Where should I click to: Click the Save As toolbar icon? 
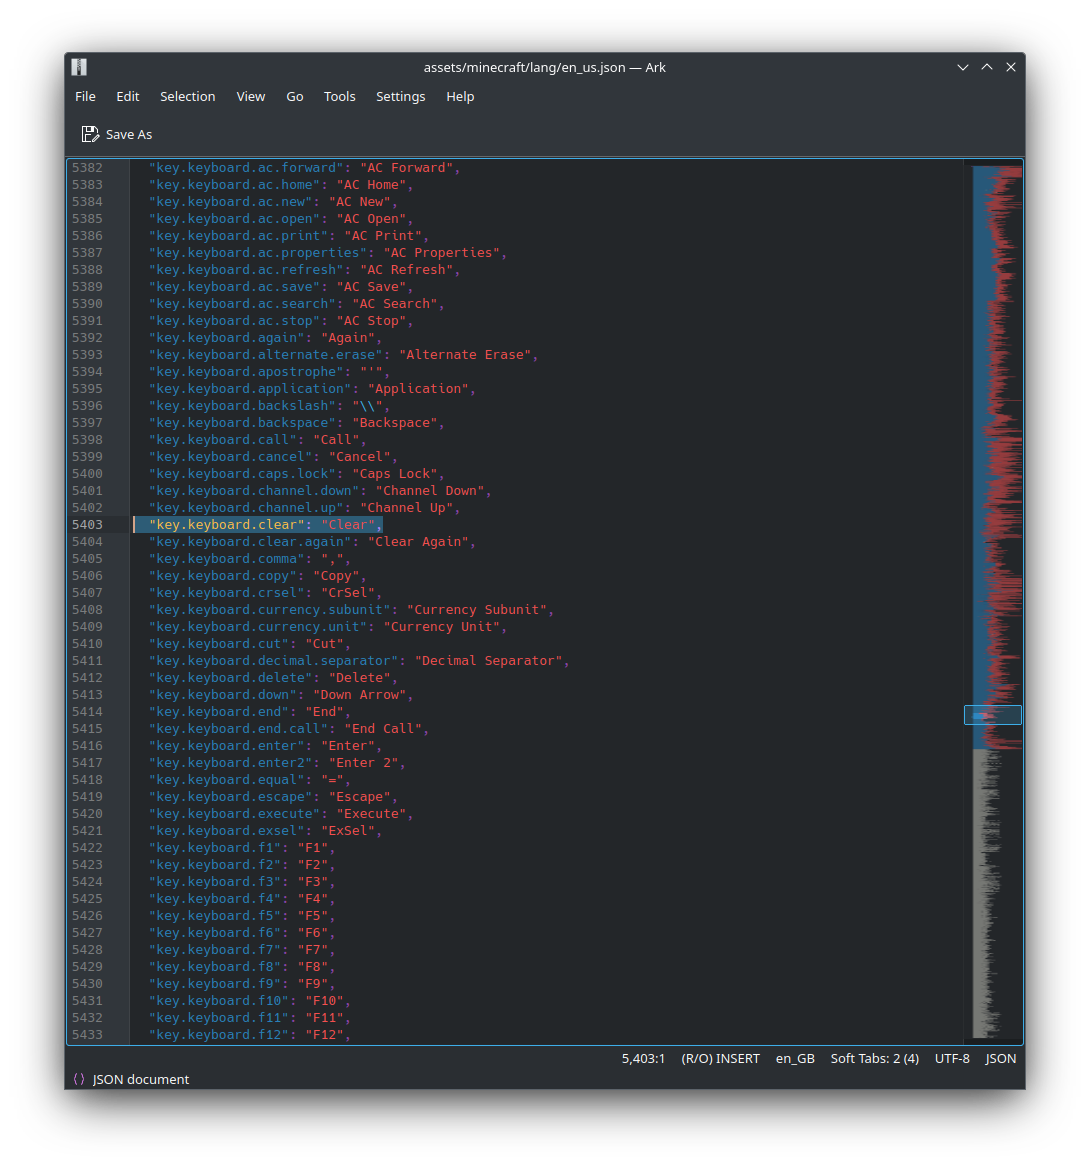click(90, 134)
